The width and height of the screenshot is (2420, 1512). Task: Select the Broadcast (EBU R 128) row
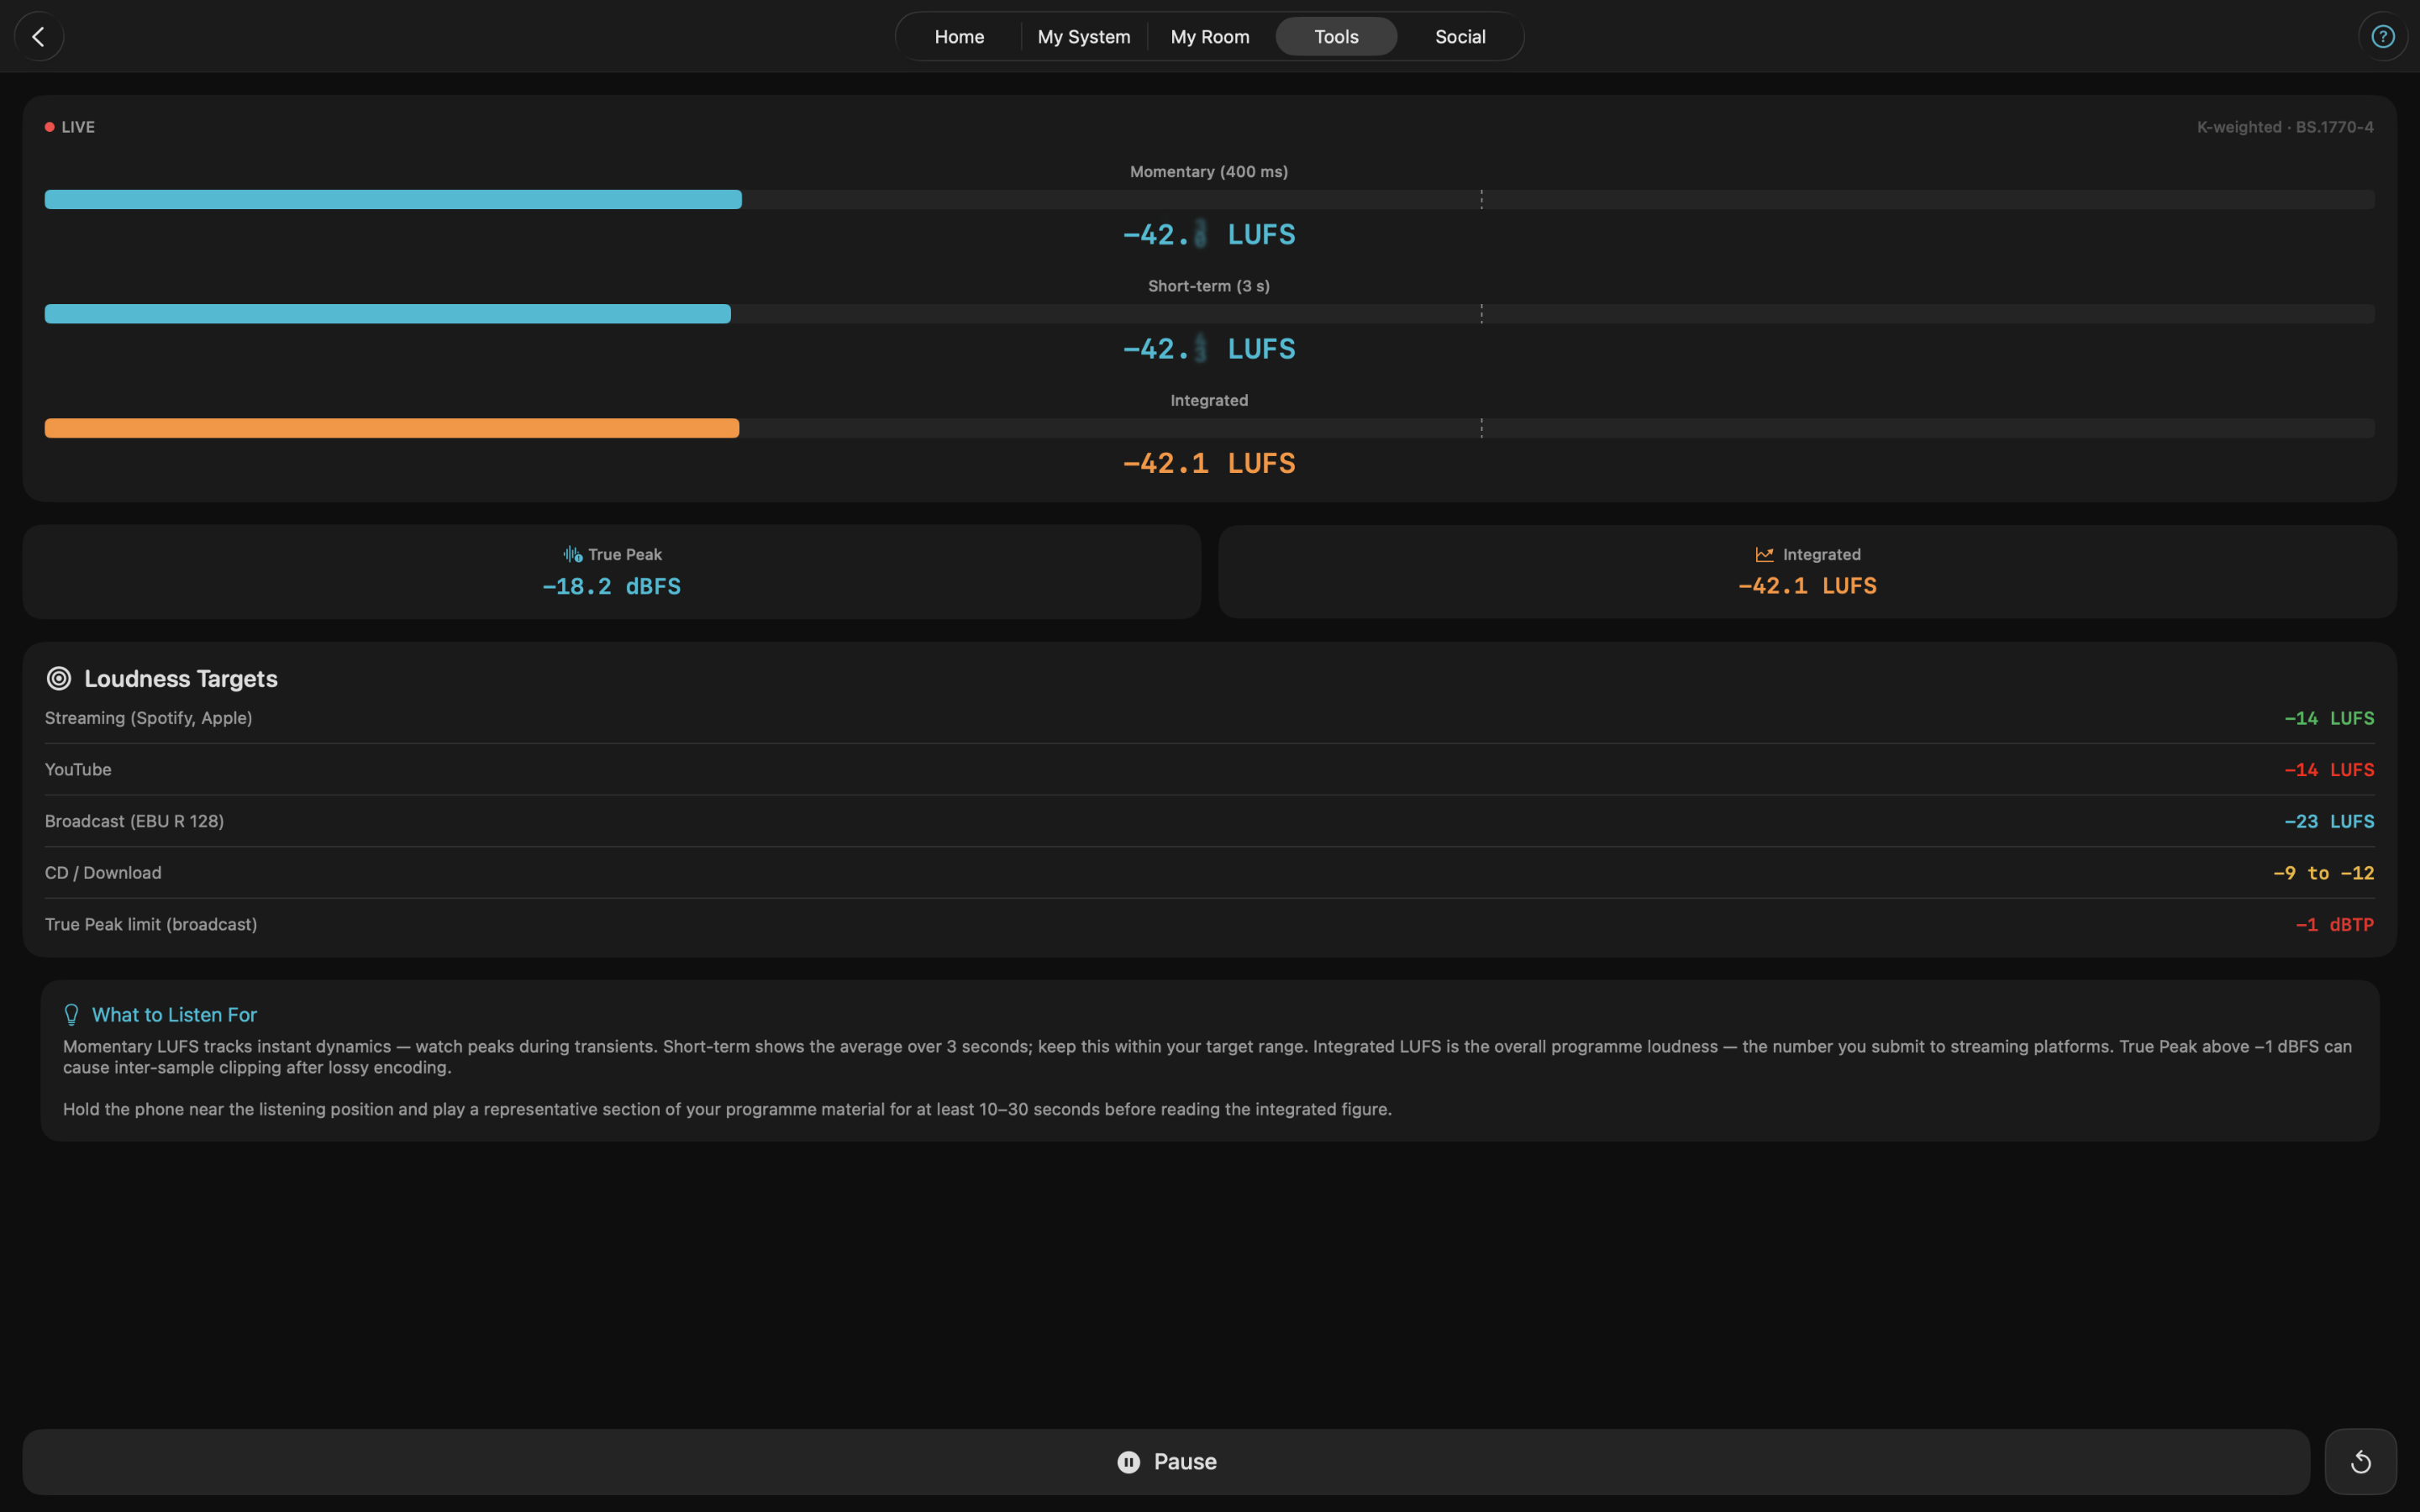(x=1209, y=821)
